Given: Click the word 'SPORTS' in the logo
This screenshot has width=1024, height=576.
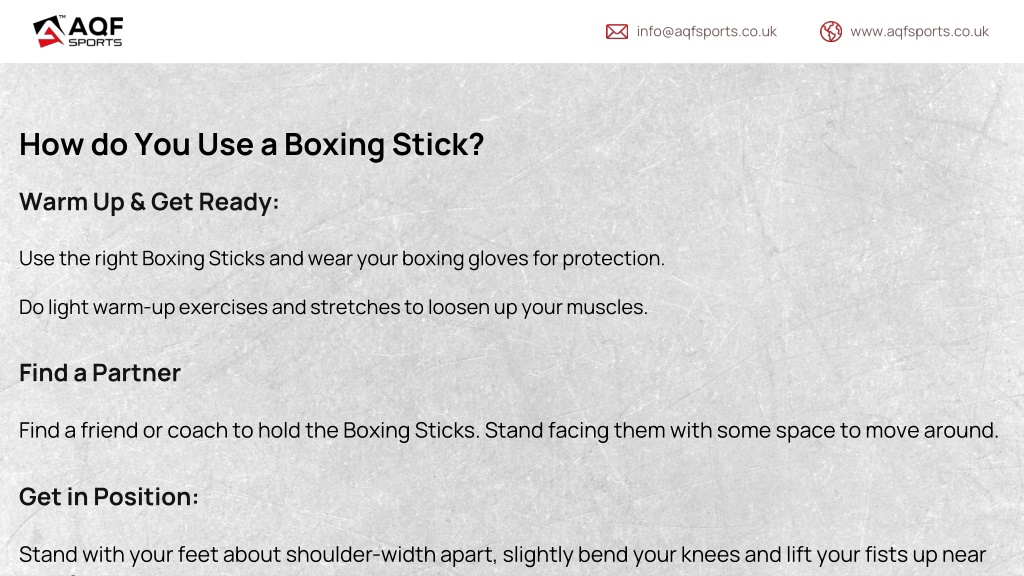Looking at the screenshot, I should [95, 42].
